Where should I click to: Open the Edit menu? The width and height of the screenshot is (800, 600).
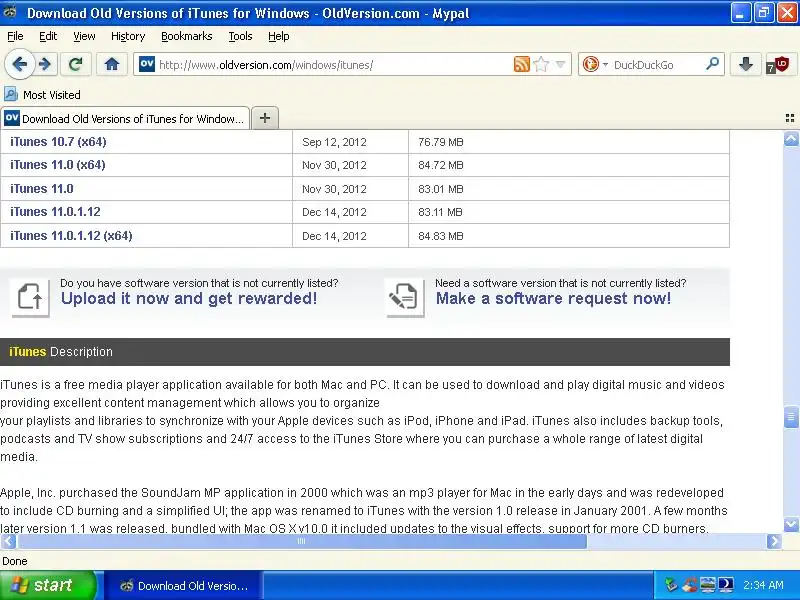(x=48, y=36)
